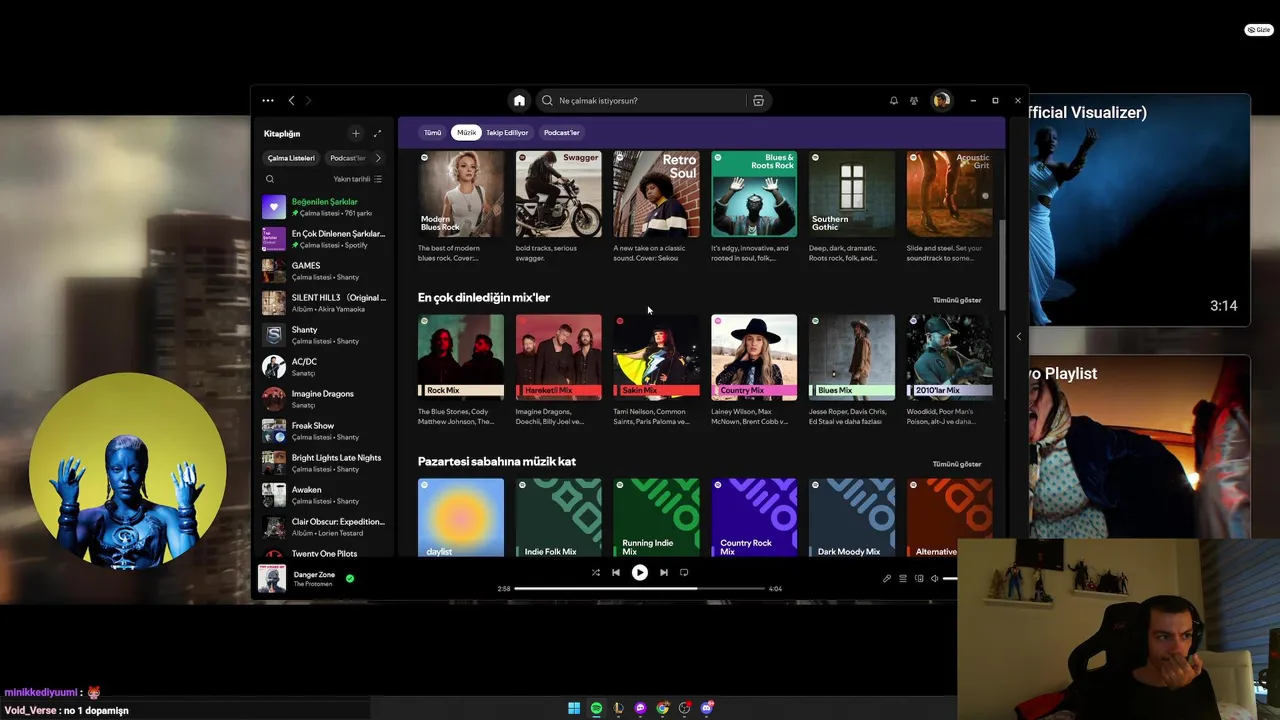Open the GAMES playlist

pos(324,271)
